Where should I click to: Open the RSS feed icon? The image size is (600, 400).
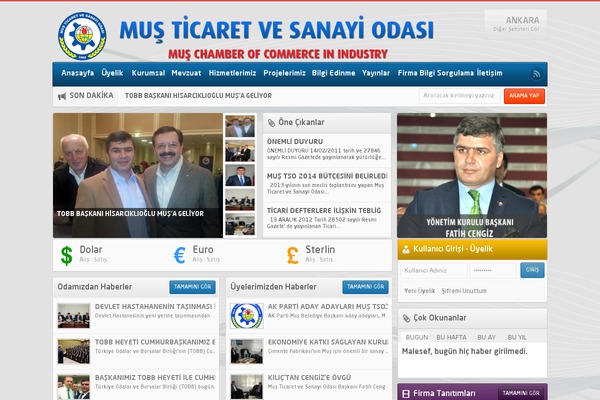[x=536, y=74]
